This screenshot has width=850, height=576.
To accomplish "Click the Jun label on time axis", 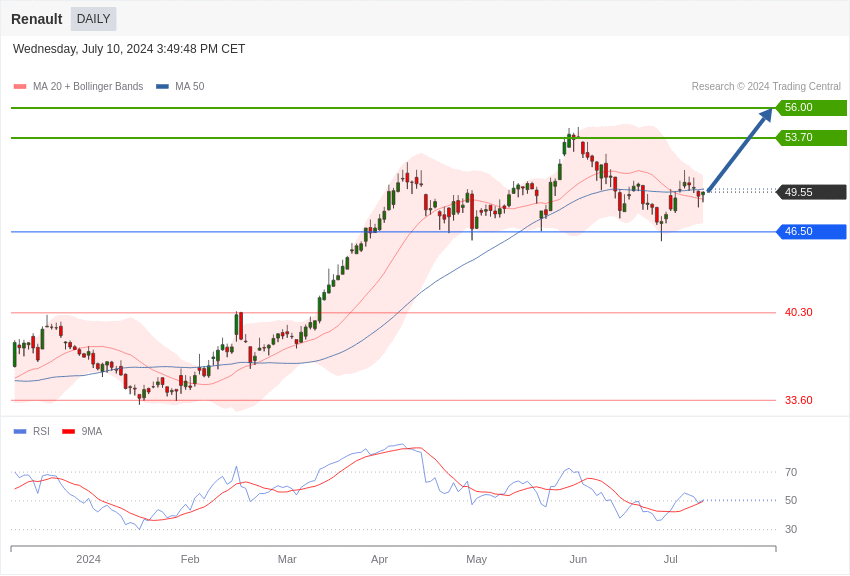I will [x=578, y=559].
